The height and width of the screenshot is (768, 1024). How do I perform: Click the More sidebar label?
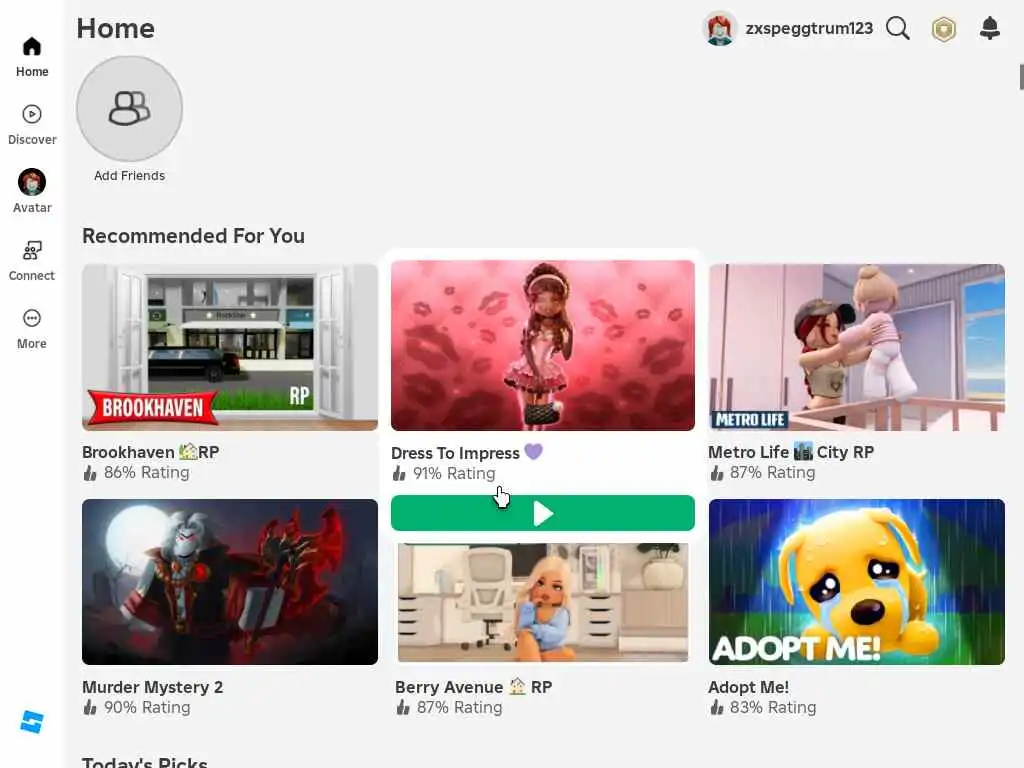(x=31, y=344)
